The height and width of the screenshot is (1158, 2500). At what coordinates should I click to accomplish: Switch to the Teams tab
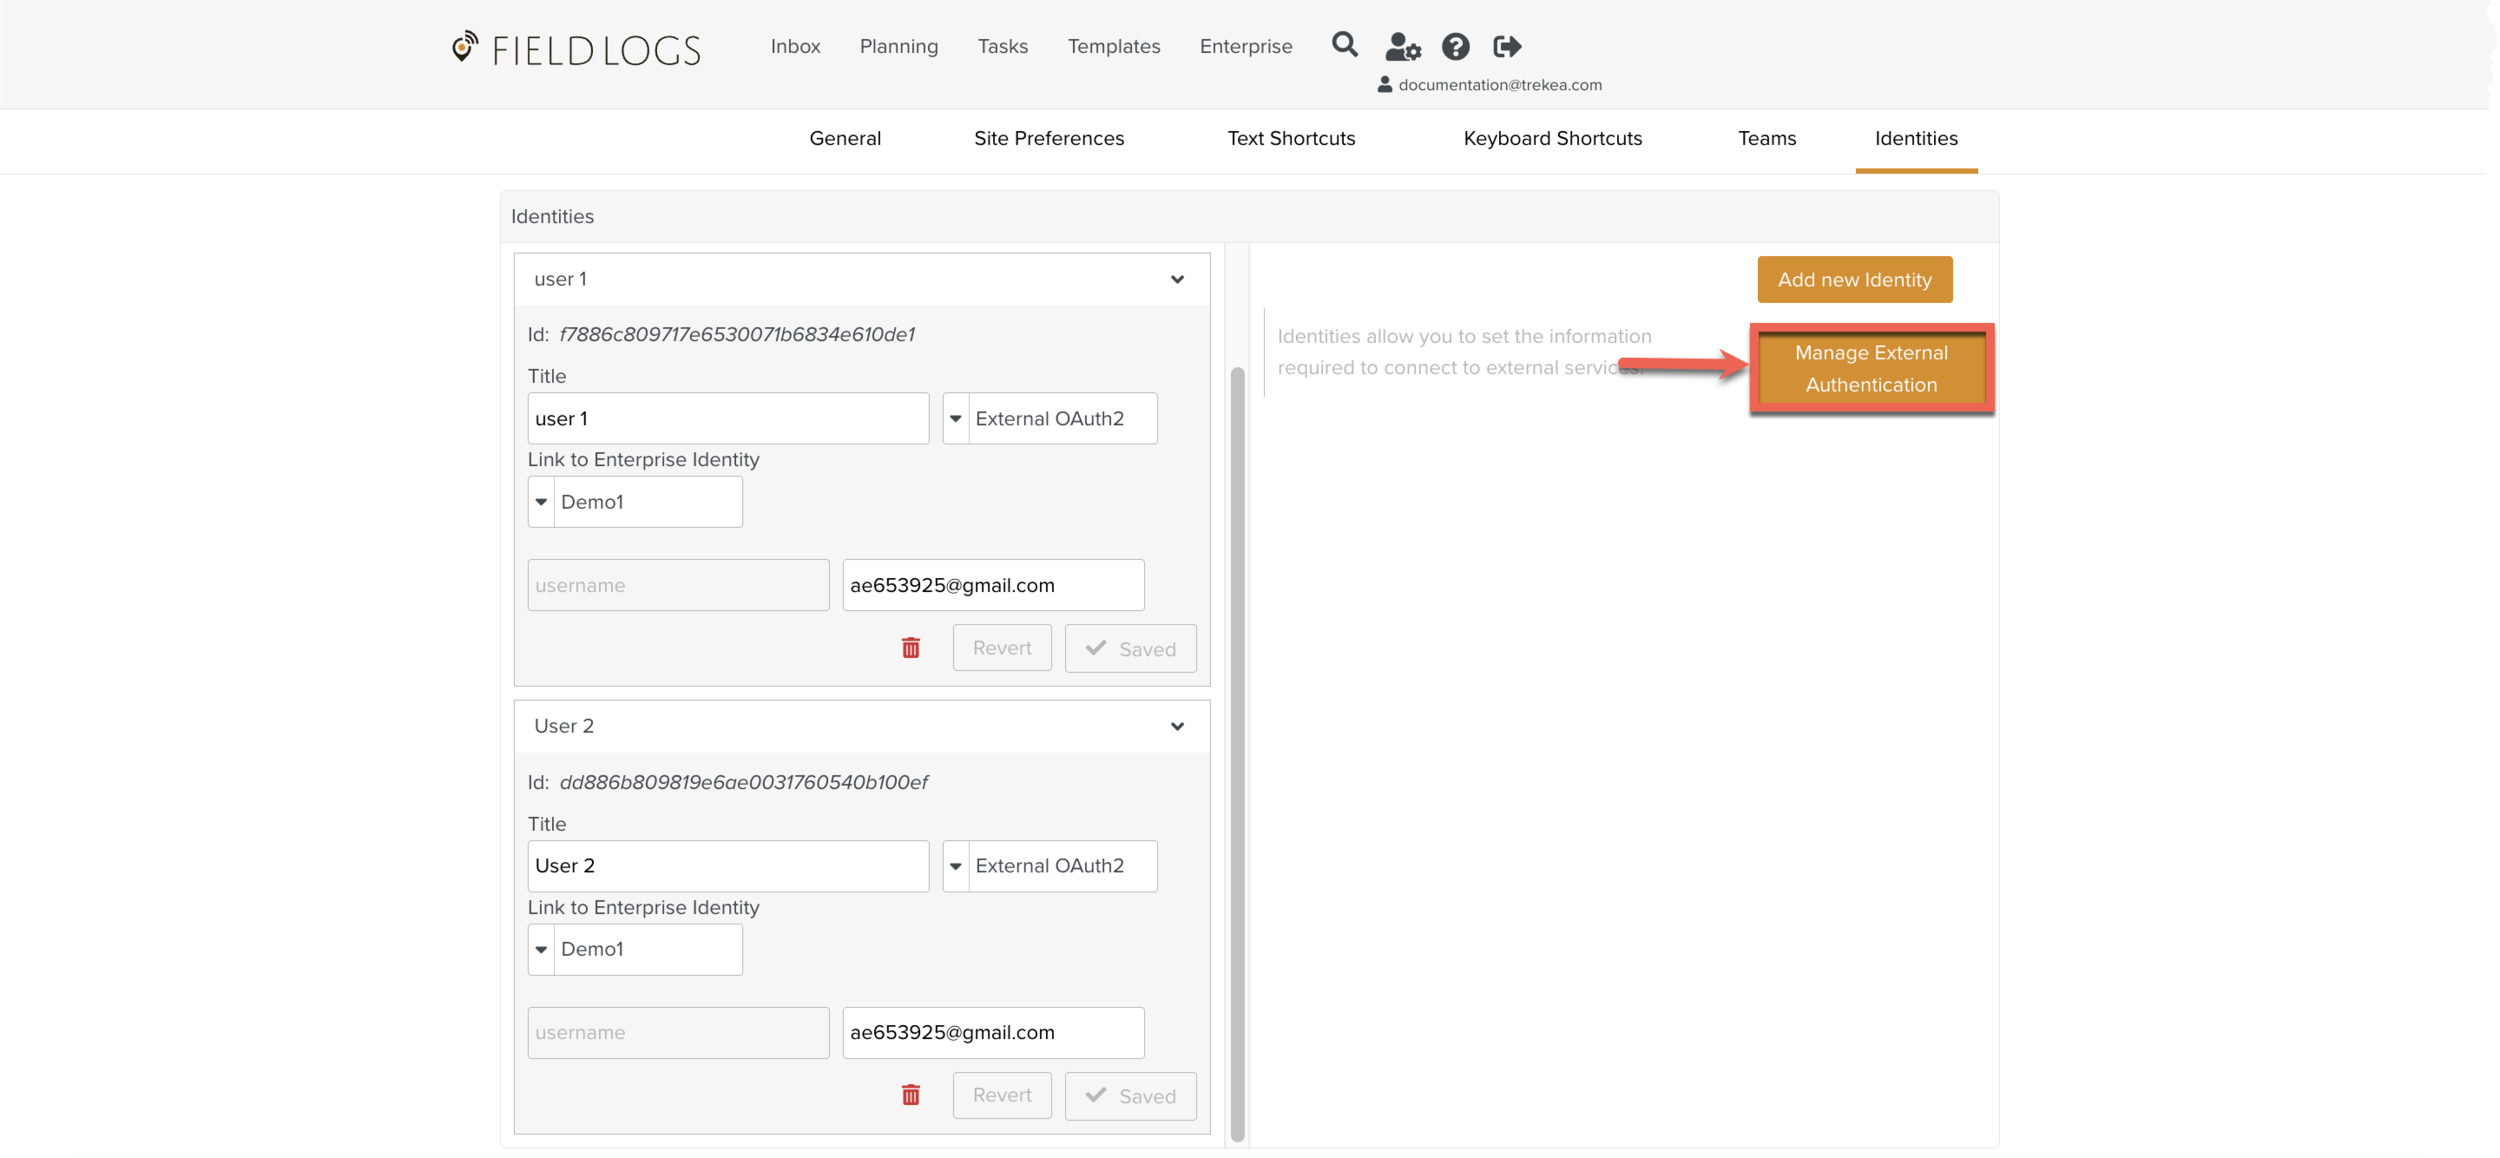pos(1766,138)
